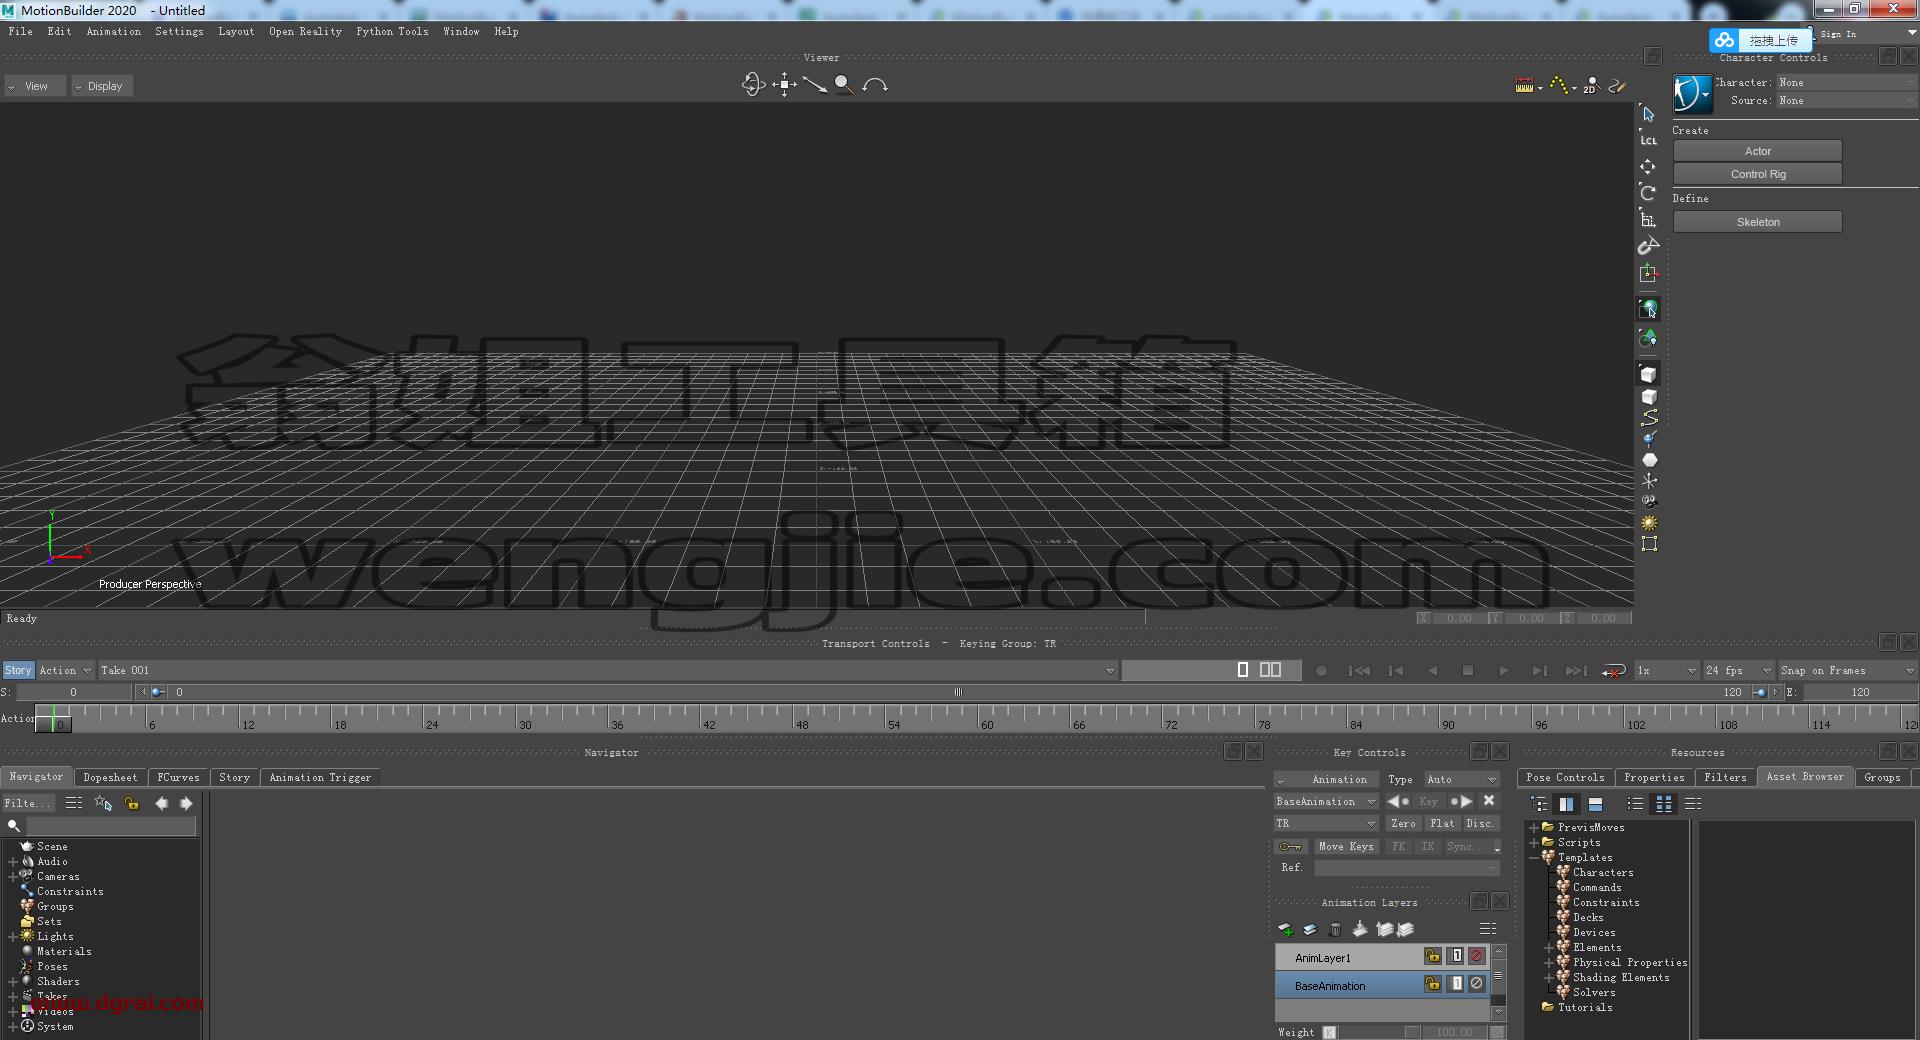Image resolution: width=1920 pixels, height=1040 pixels.
Task: Open the TR keying group dropdown
Action: click(x=1326, y=823)
